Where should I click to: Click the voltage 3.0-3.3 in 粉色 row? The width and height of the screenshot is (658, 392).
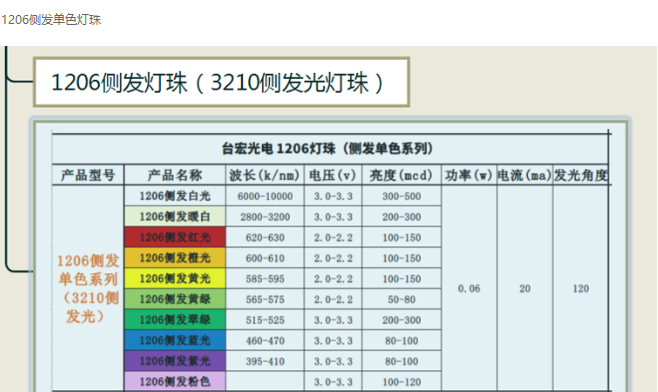[333, 382]
